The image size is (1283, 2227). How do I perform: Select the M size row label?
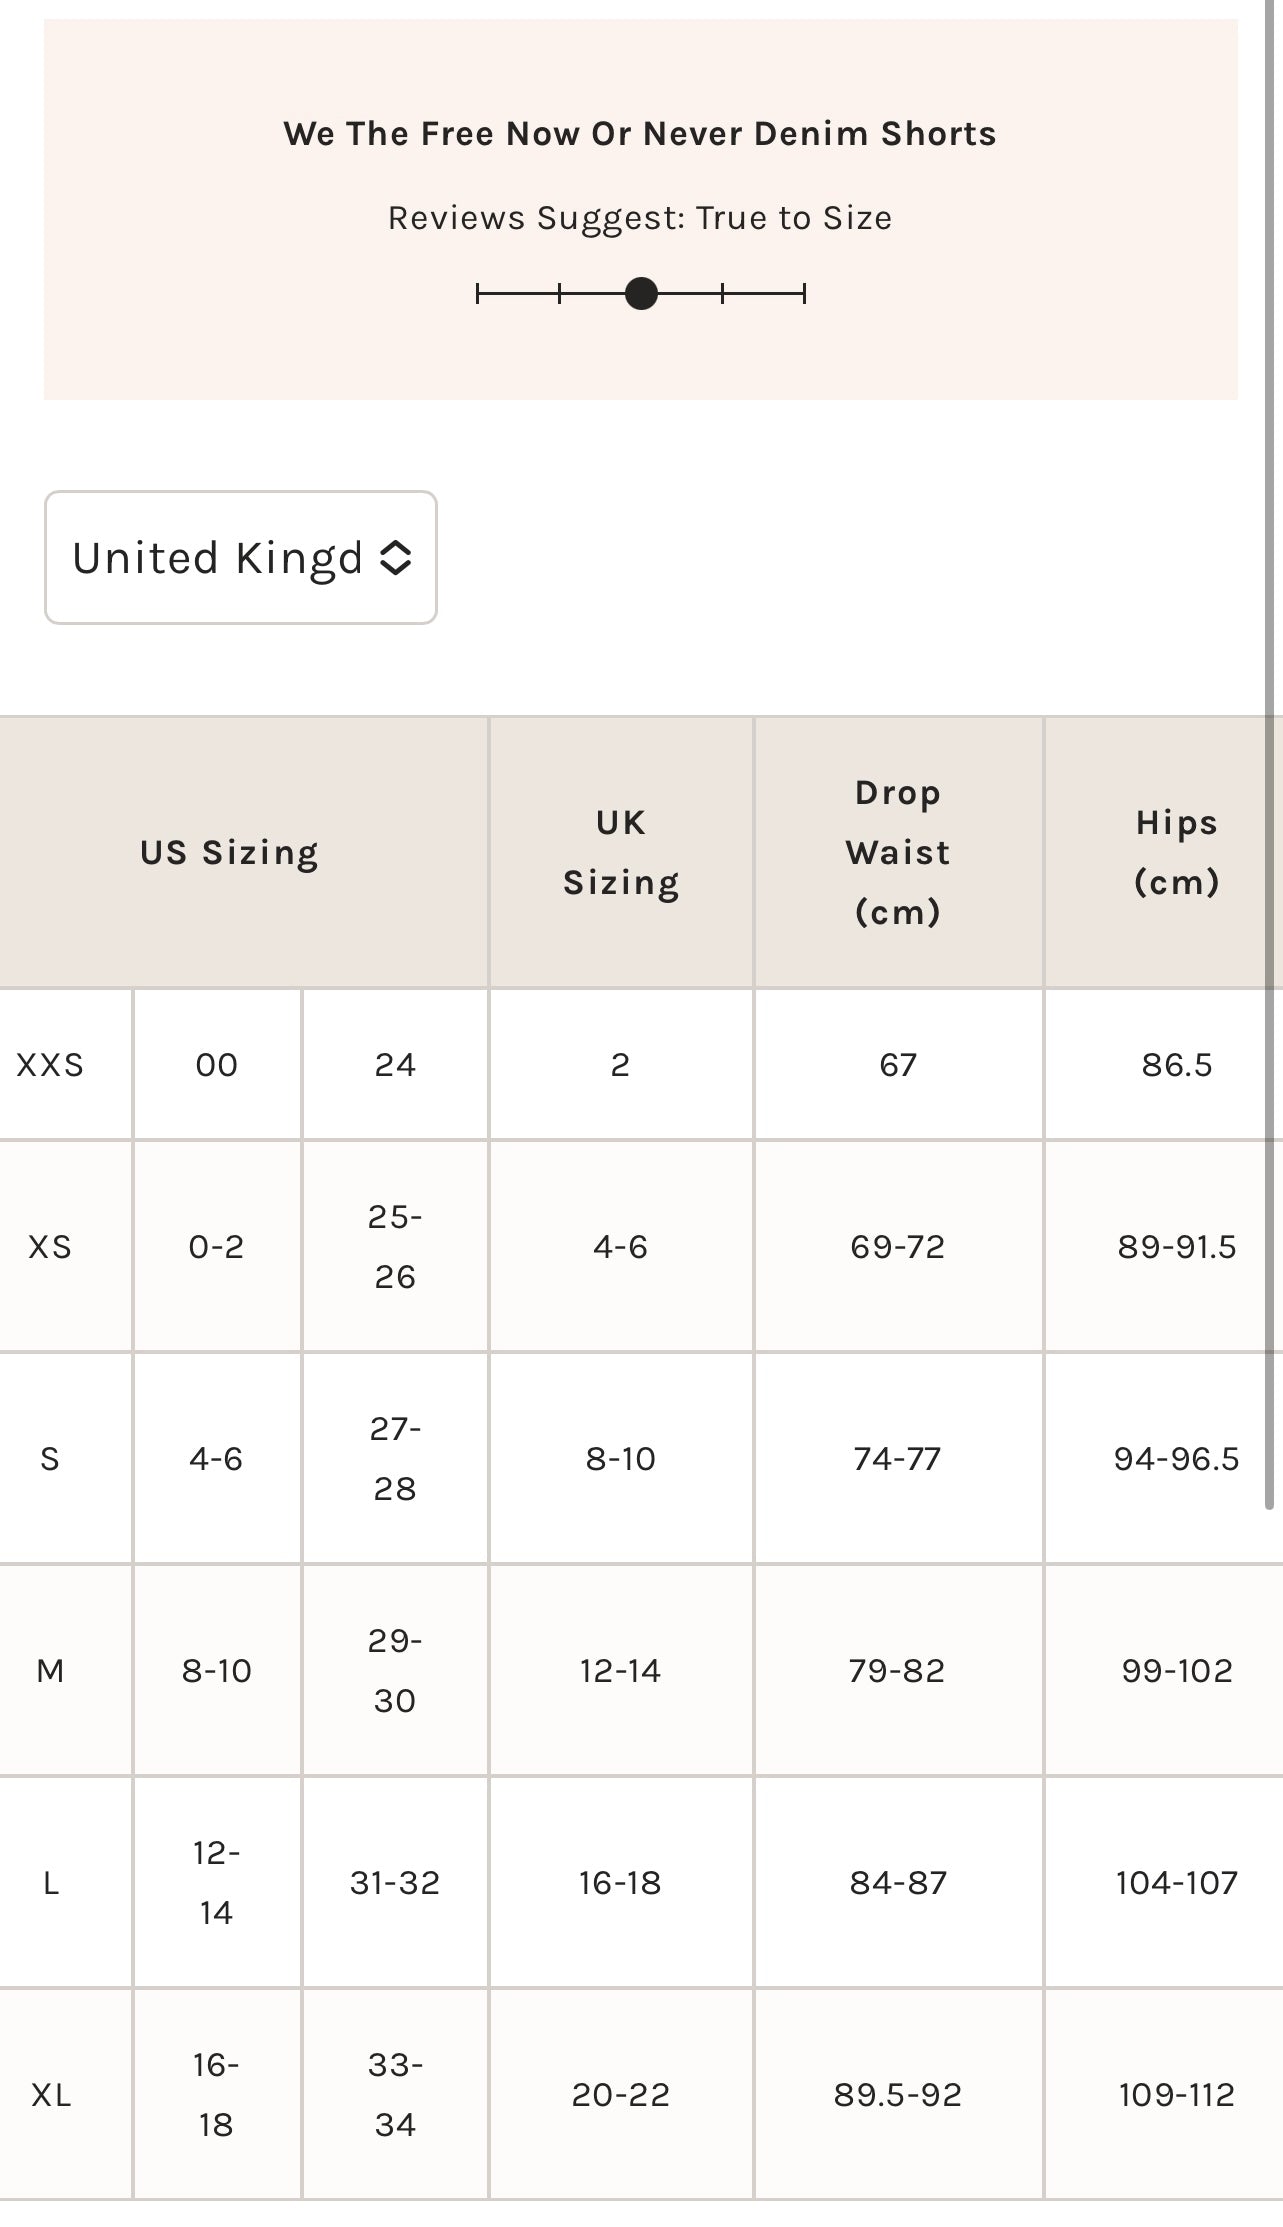50,1671
